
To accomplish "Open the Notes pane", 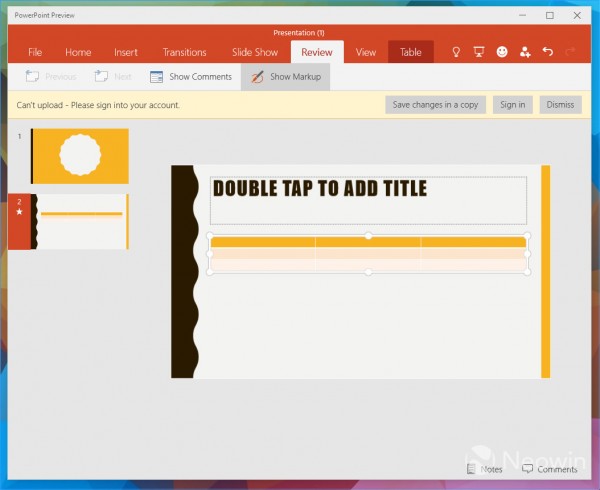I will click(x=484, y=469).
